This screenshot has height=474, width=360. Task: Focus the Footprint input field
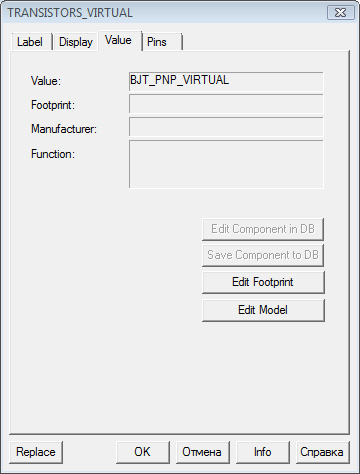coord(226,104)
